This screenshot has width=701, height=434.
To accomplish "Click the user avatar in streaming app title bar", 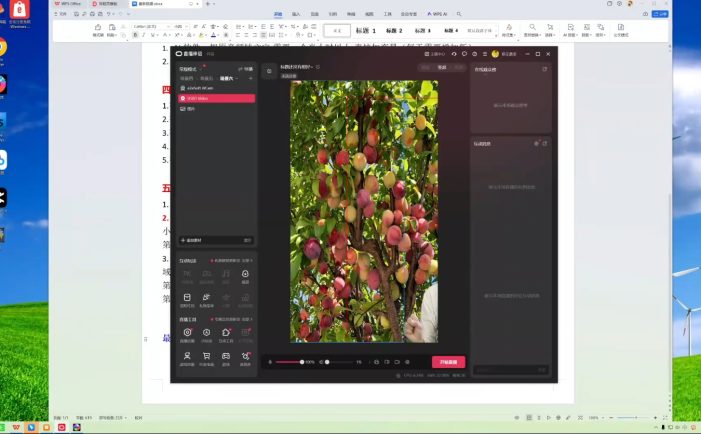I will [x=495, y=53].
